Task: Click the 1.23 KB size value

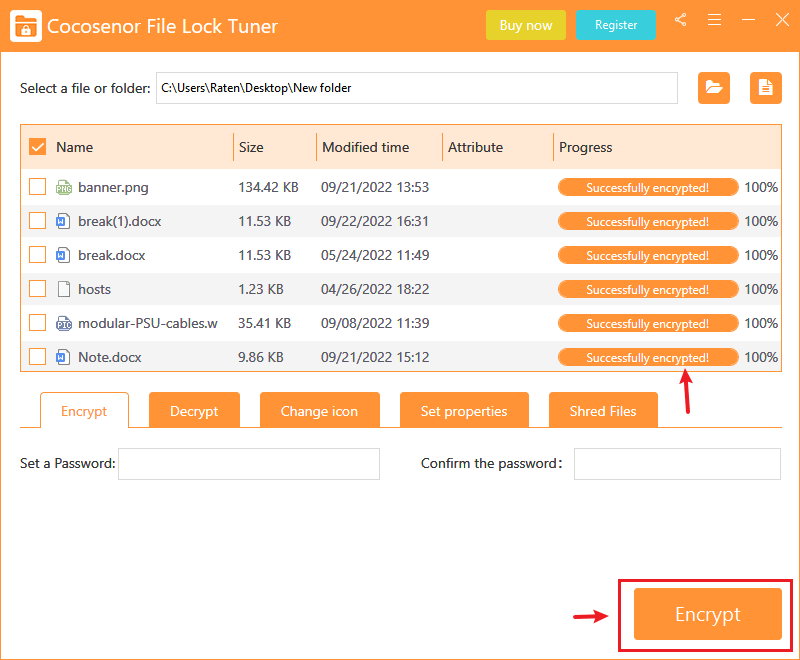Action: [x=261, y=289]
